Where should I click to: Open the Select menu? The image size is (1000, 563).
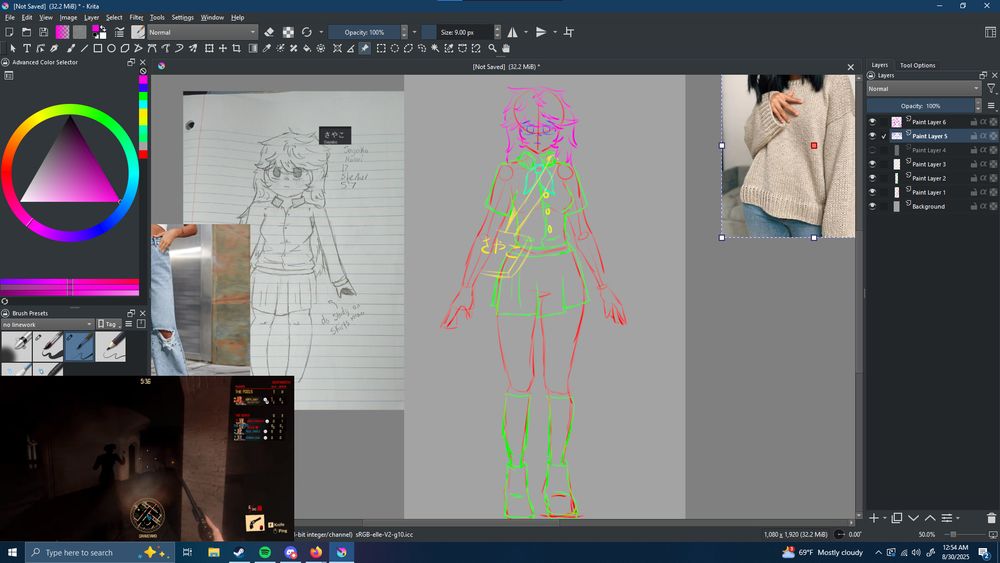click(x=114, y=17)
